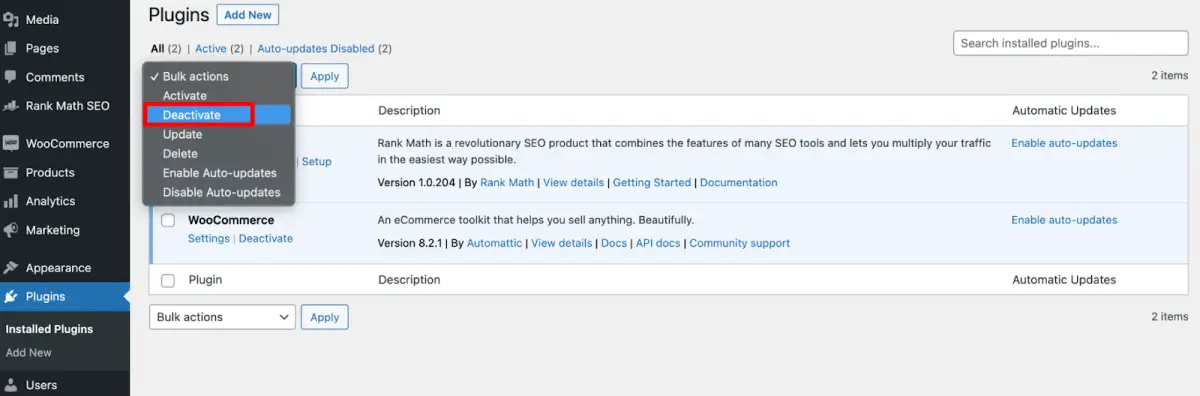Open Rank Math Documentation link
Screen dimensions: 1200x396
pyautogui.click(x=738, y=183)
